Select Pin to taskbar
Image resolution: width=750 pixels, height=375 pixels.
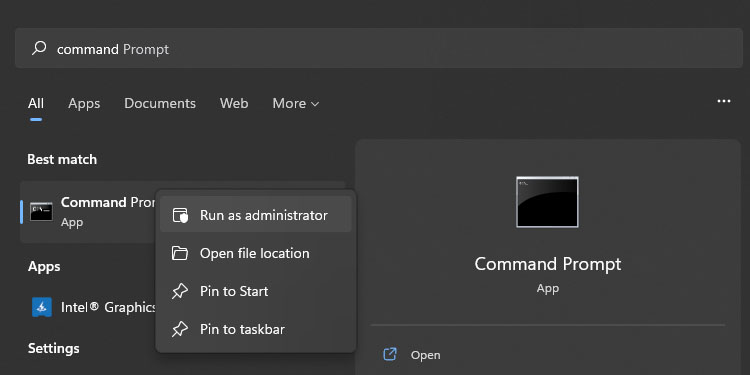pos(256,329)
